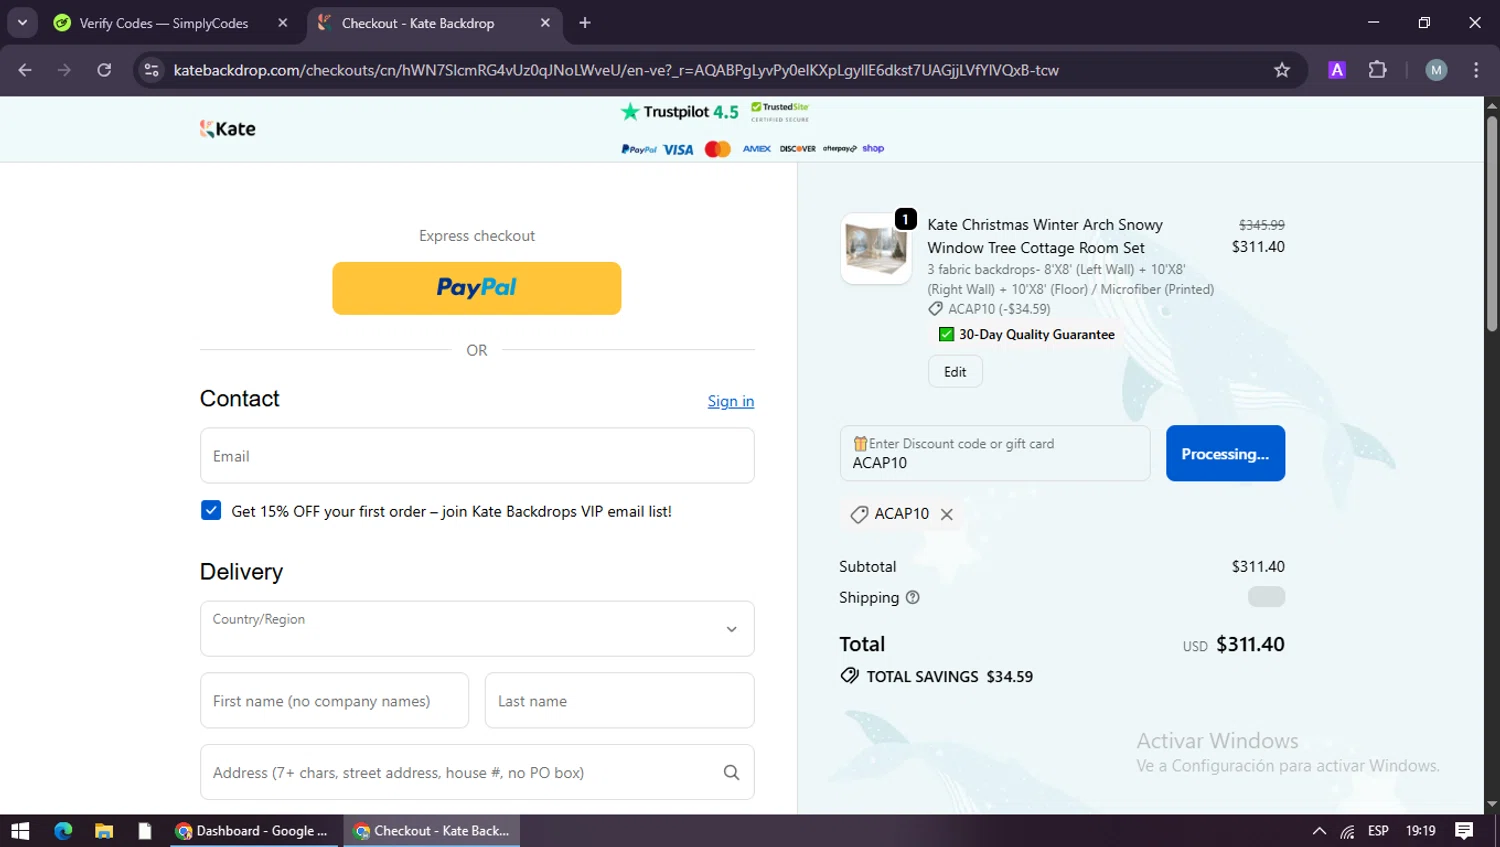Image resolution: width=1500 pixels, height=847 pixels.
Task: Click the address search magnifier icon
Action: pos(731,772)
